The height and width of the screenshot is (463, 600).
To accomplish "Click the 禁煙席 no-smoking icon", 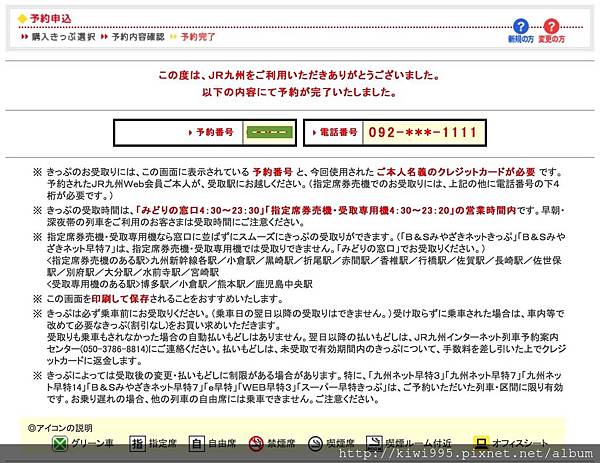I will point(256,444).
